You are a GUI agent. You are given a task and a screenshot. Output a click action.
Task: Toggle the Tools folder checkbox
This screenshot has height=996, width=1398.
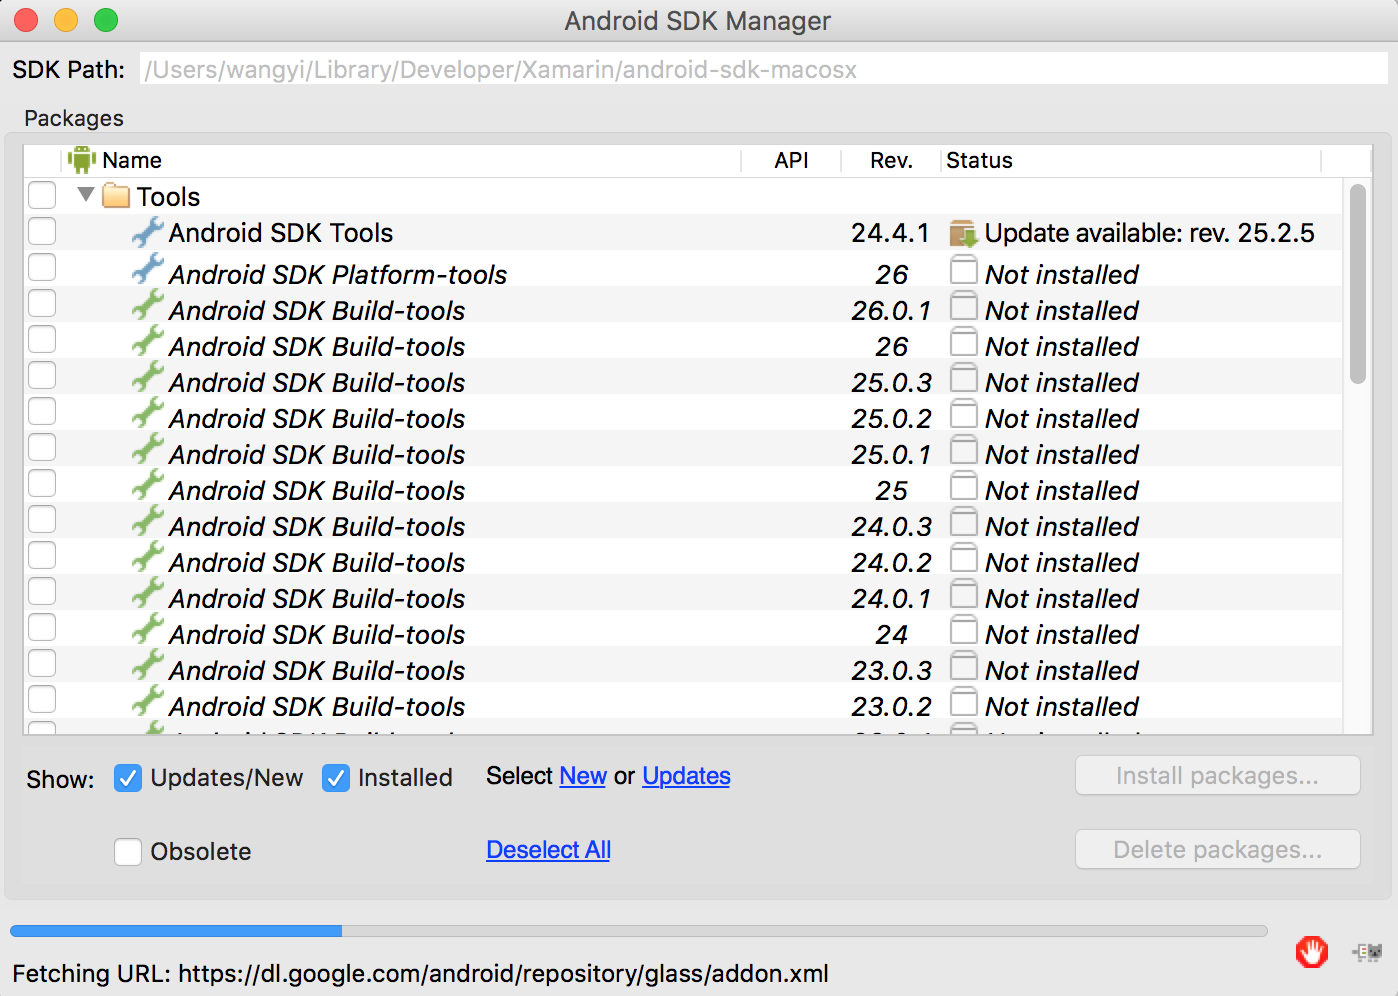tap(42, 195)
